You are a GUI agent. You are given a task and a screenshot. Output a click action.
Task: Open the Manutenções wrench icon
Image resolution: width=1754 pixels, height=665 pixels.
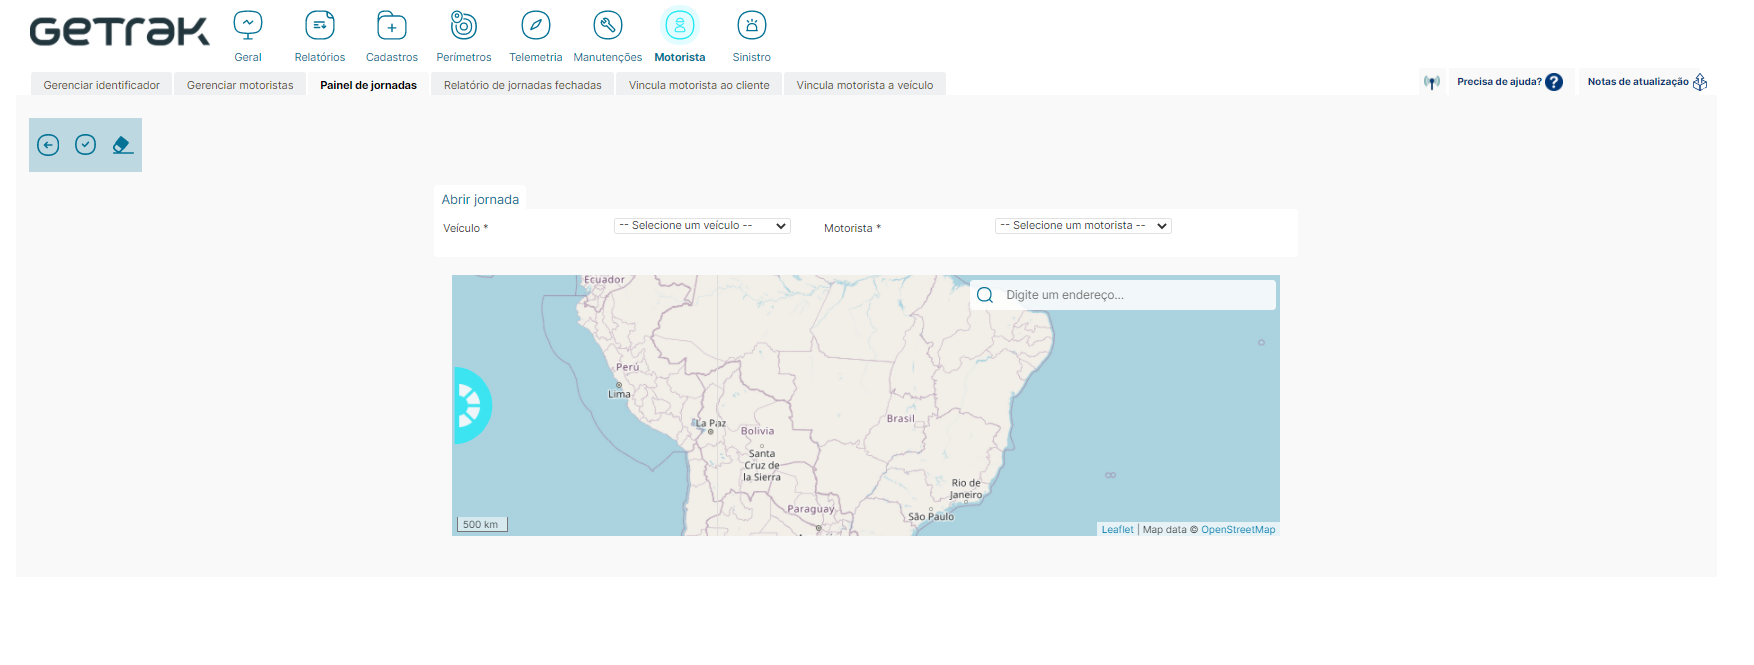point(608,25)
